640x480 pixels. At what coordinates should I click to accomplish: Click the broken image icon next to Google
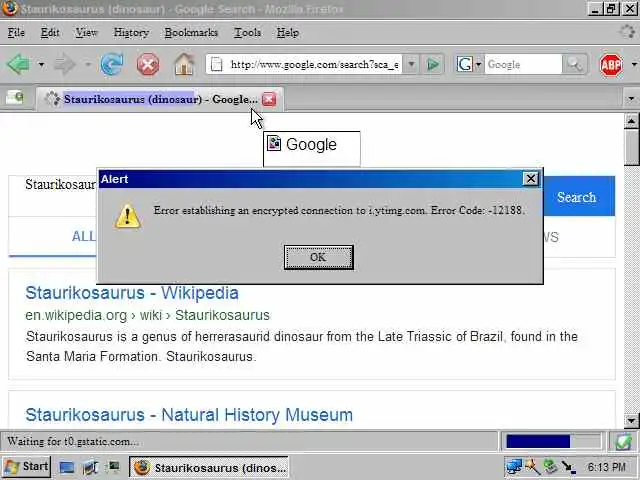point(274,143)
